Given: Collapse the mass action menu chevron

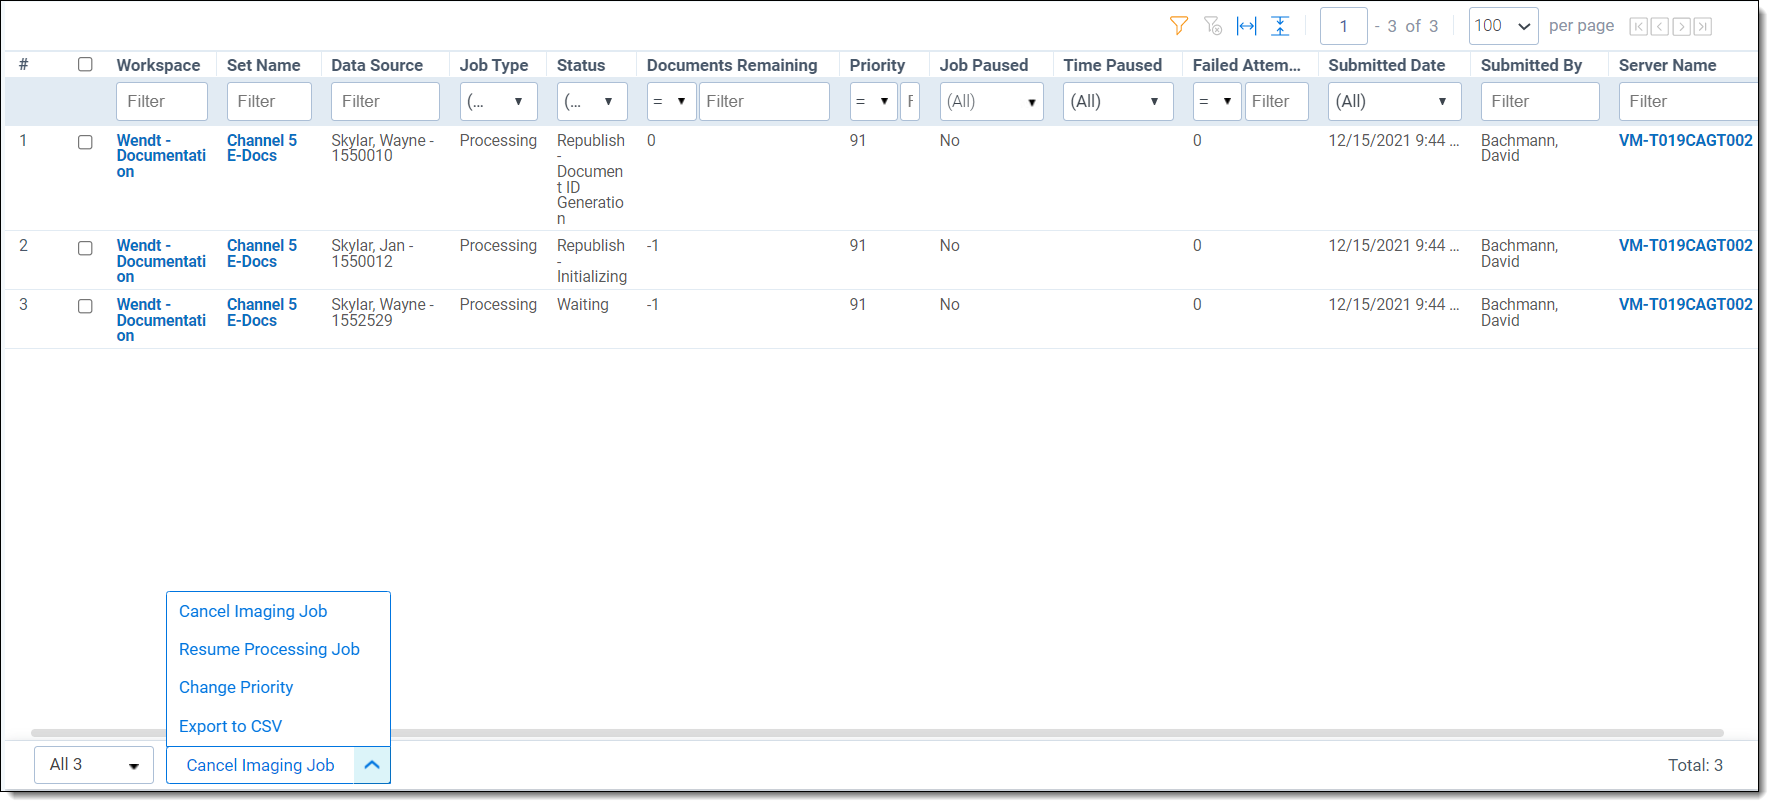Looking at the screenshot, I should 372,765.
